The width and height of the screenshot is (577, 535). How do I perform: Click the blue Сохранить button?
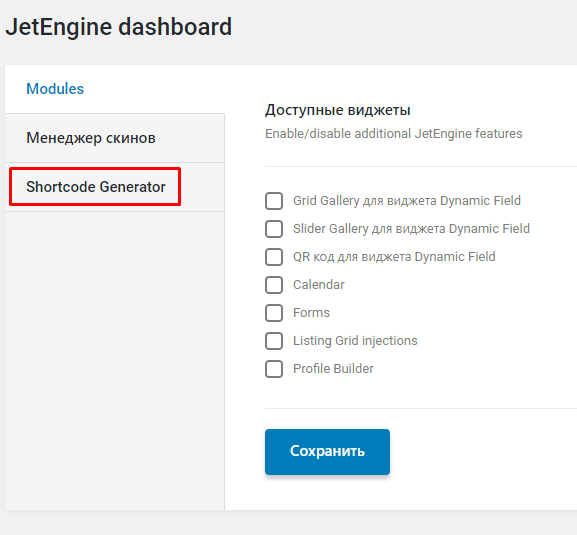[x=327, y=451]
